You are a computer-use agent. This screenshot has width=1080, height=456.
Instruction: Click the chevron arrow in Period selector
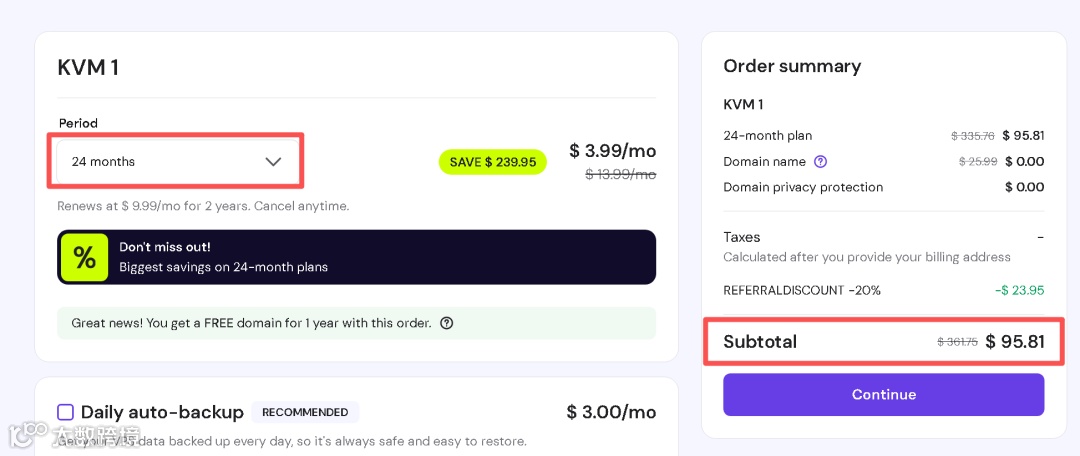273,162
